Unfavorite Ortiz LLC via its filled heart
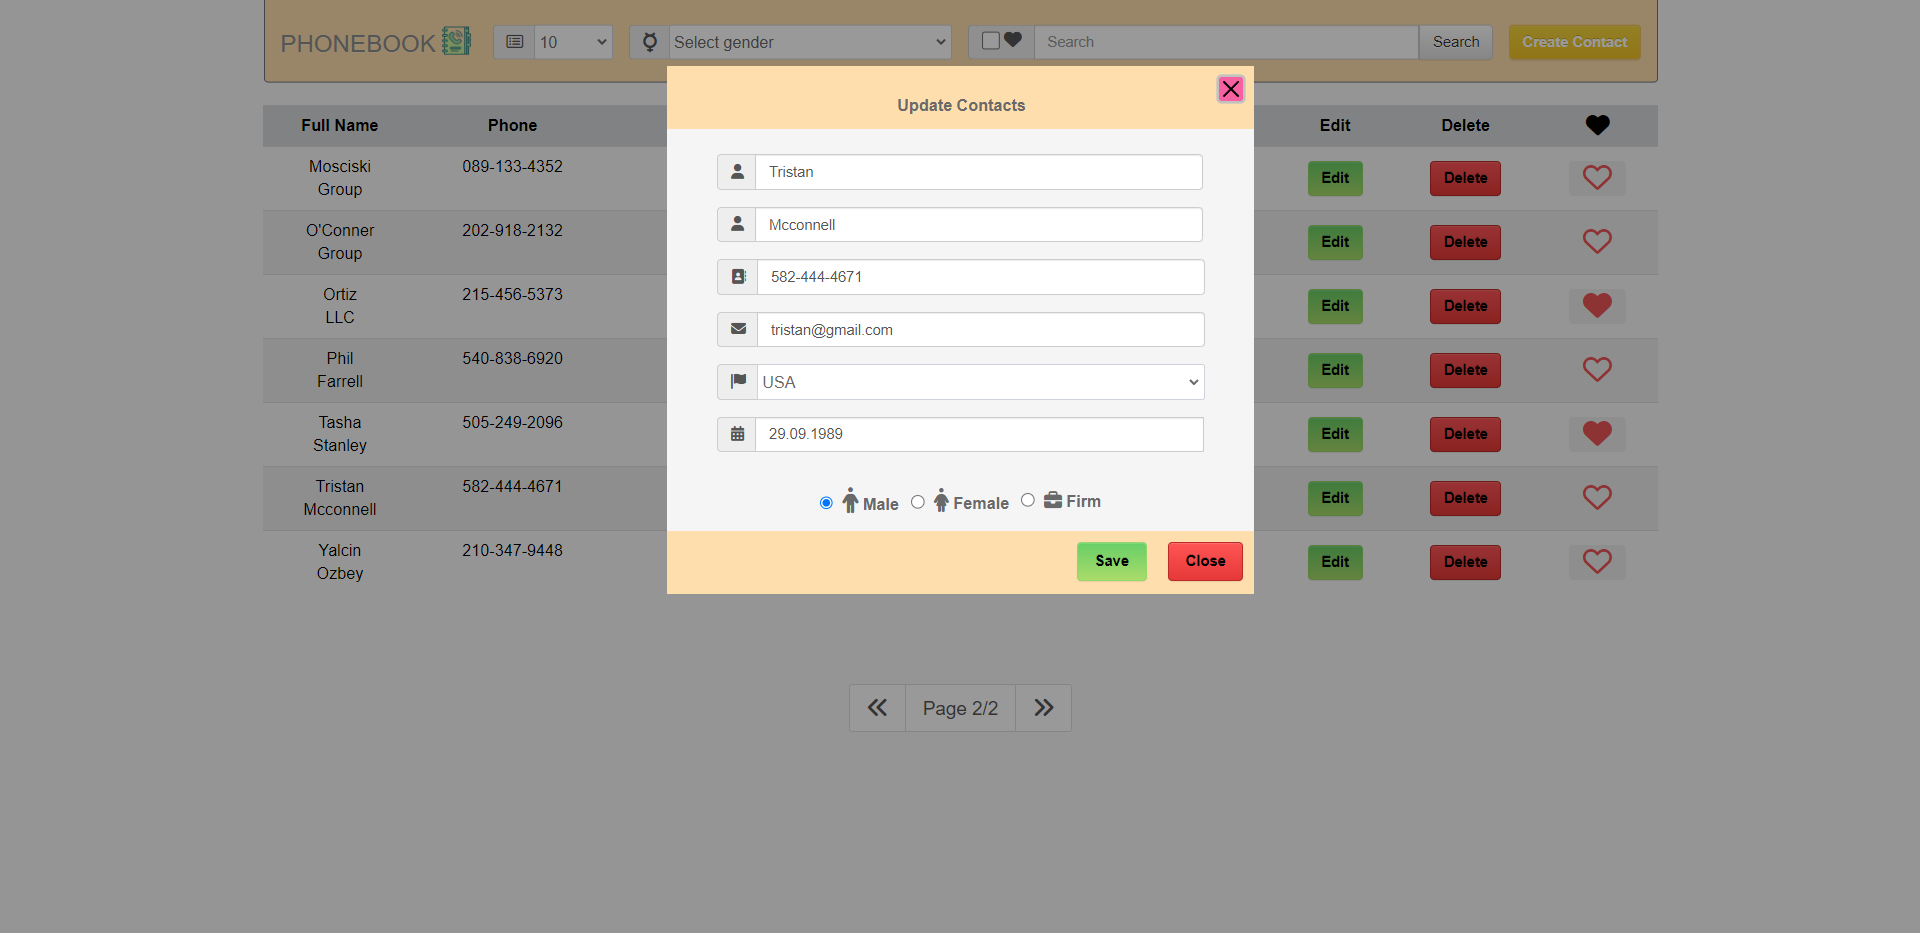1920x933 pixels. point(1597,306)
